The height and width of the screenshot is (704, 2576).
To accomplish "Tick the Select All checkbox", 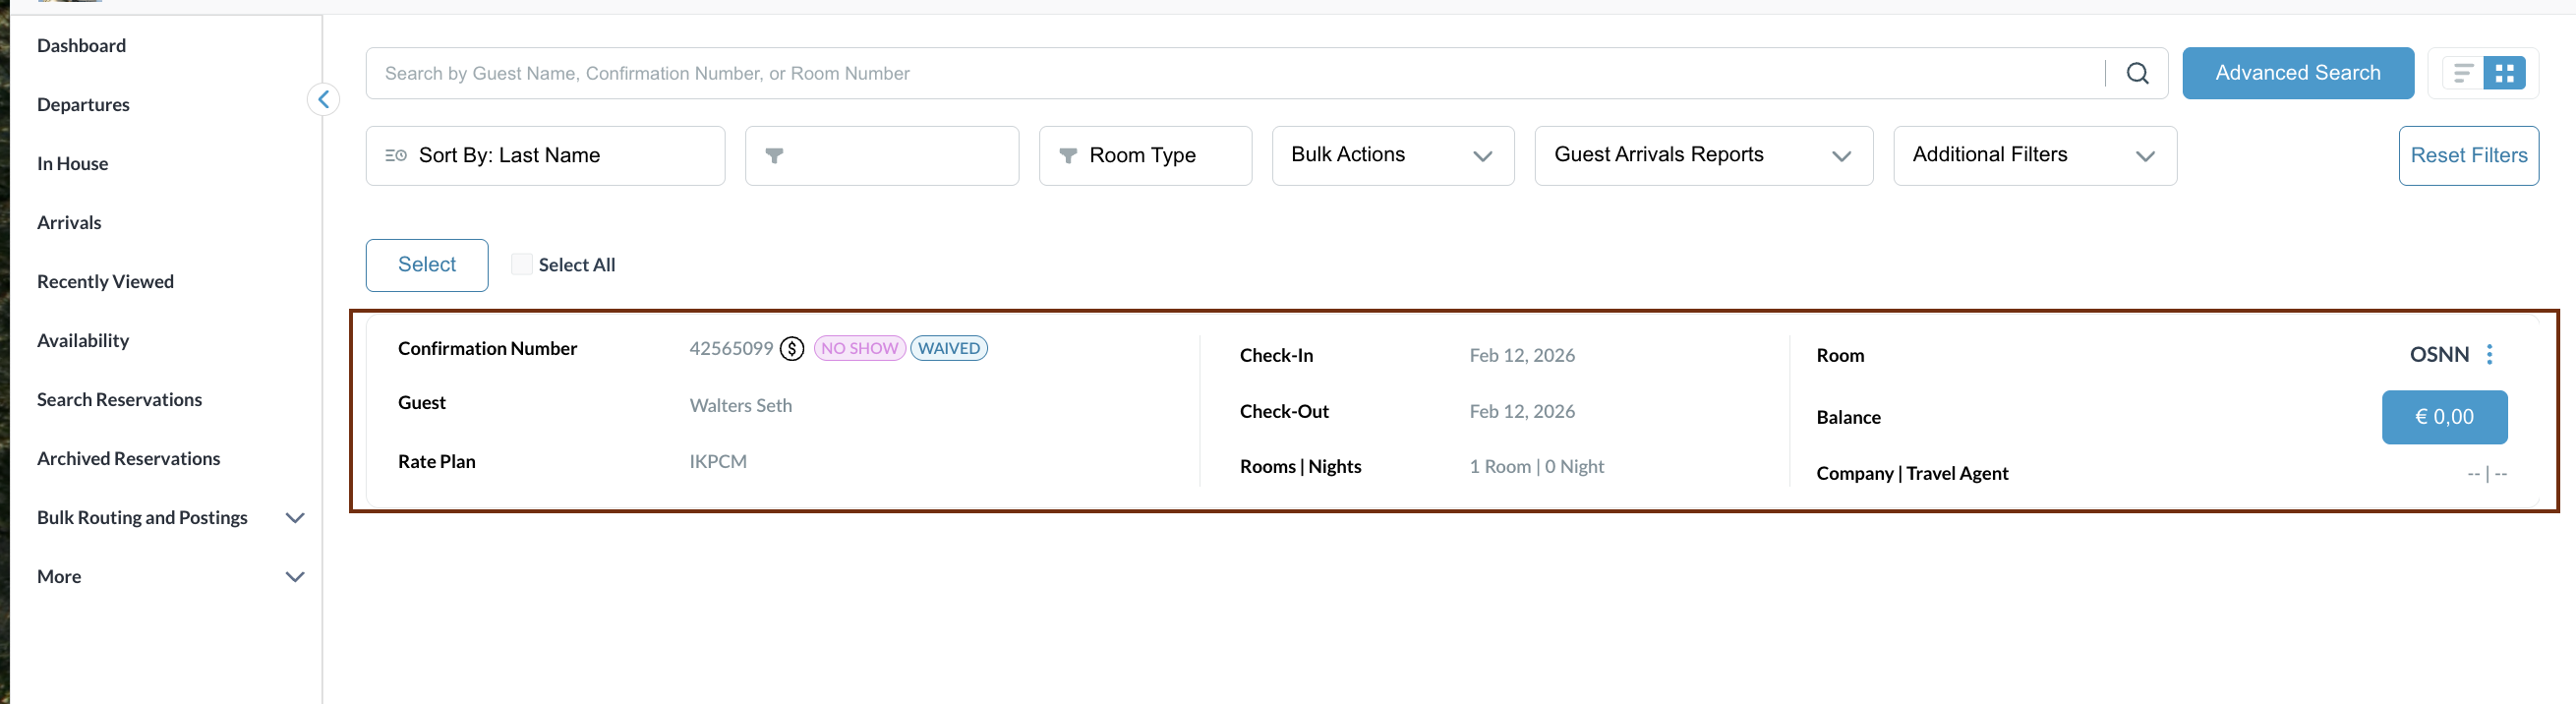I will pyautogui.click(x=521, y=264).
